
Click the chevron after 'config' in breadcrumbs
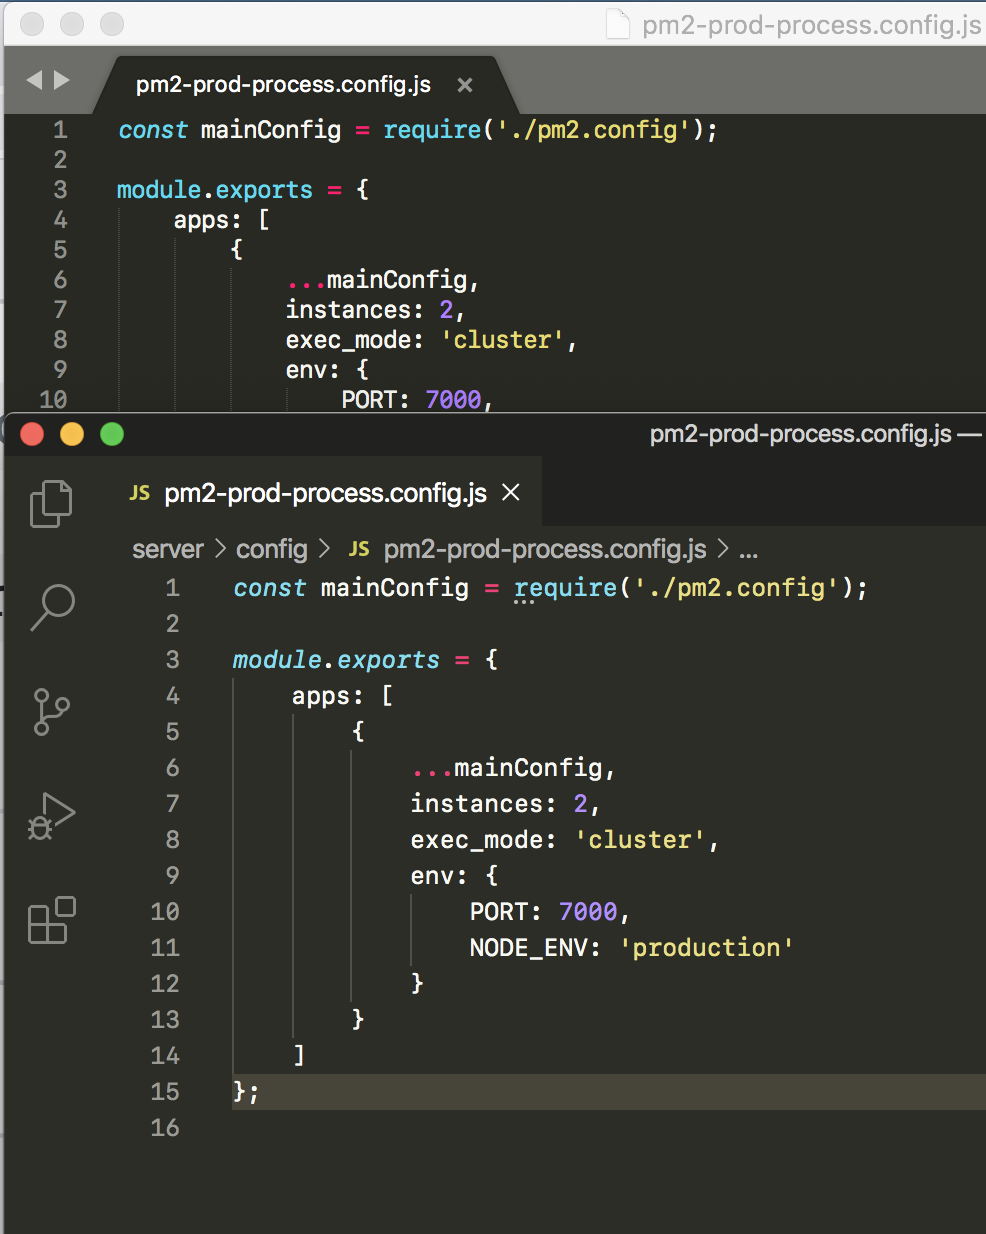(324, 549)
